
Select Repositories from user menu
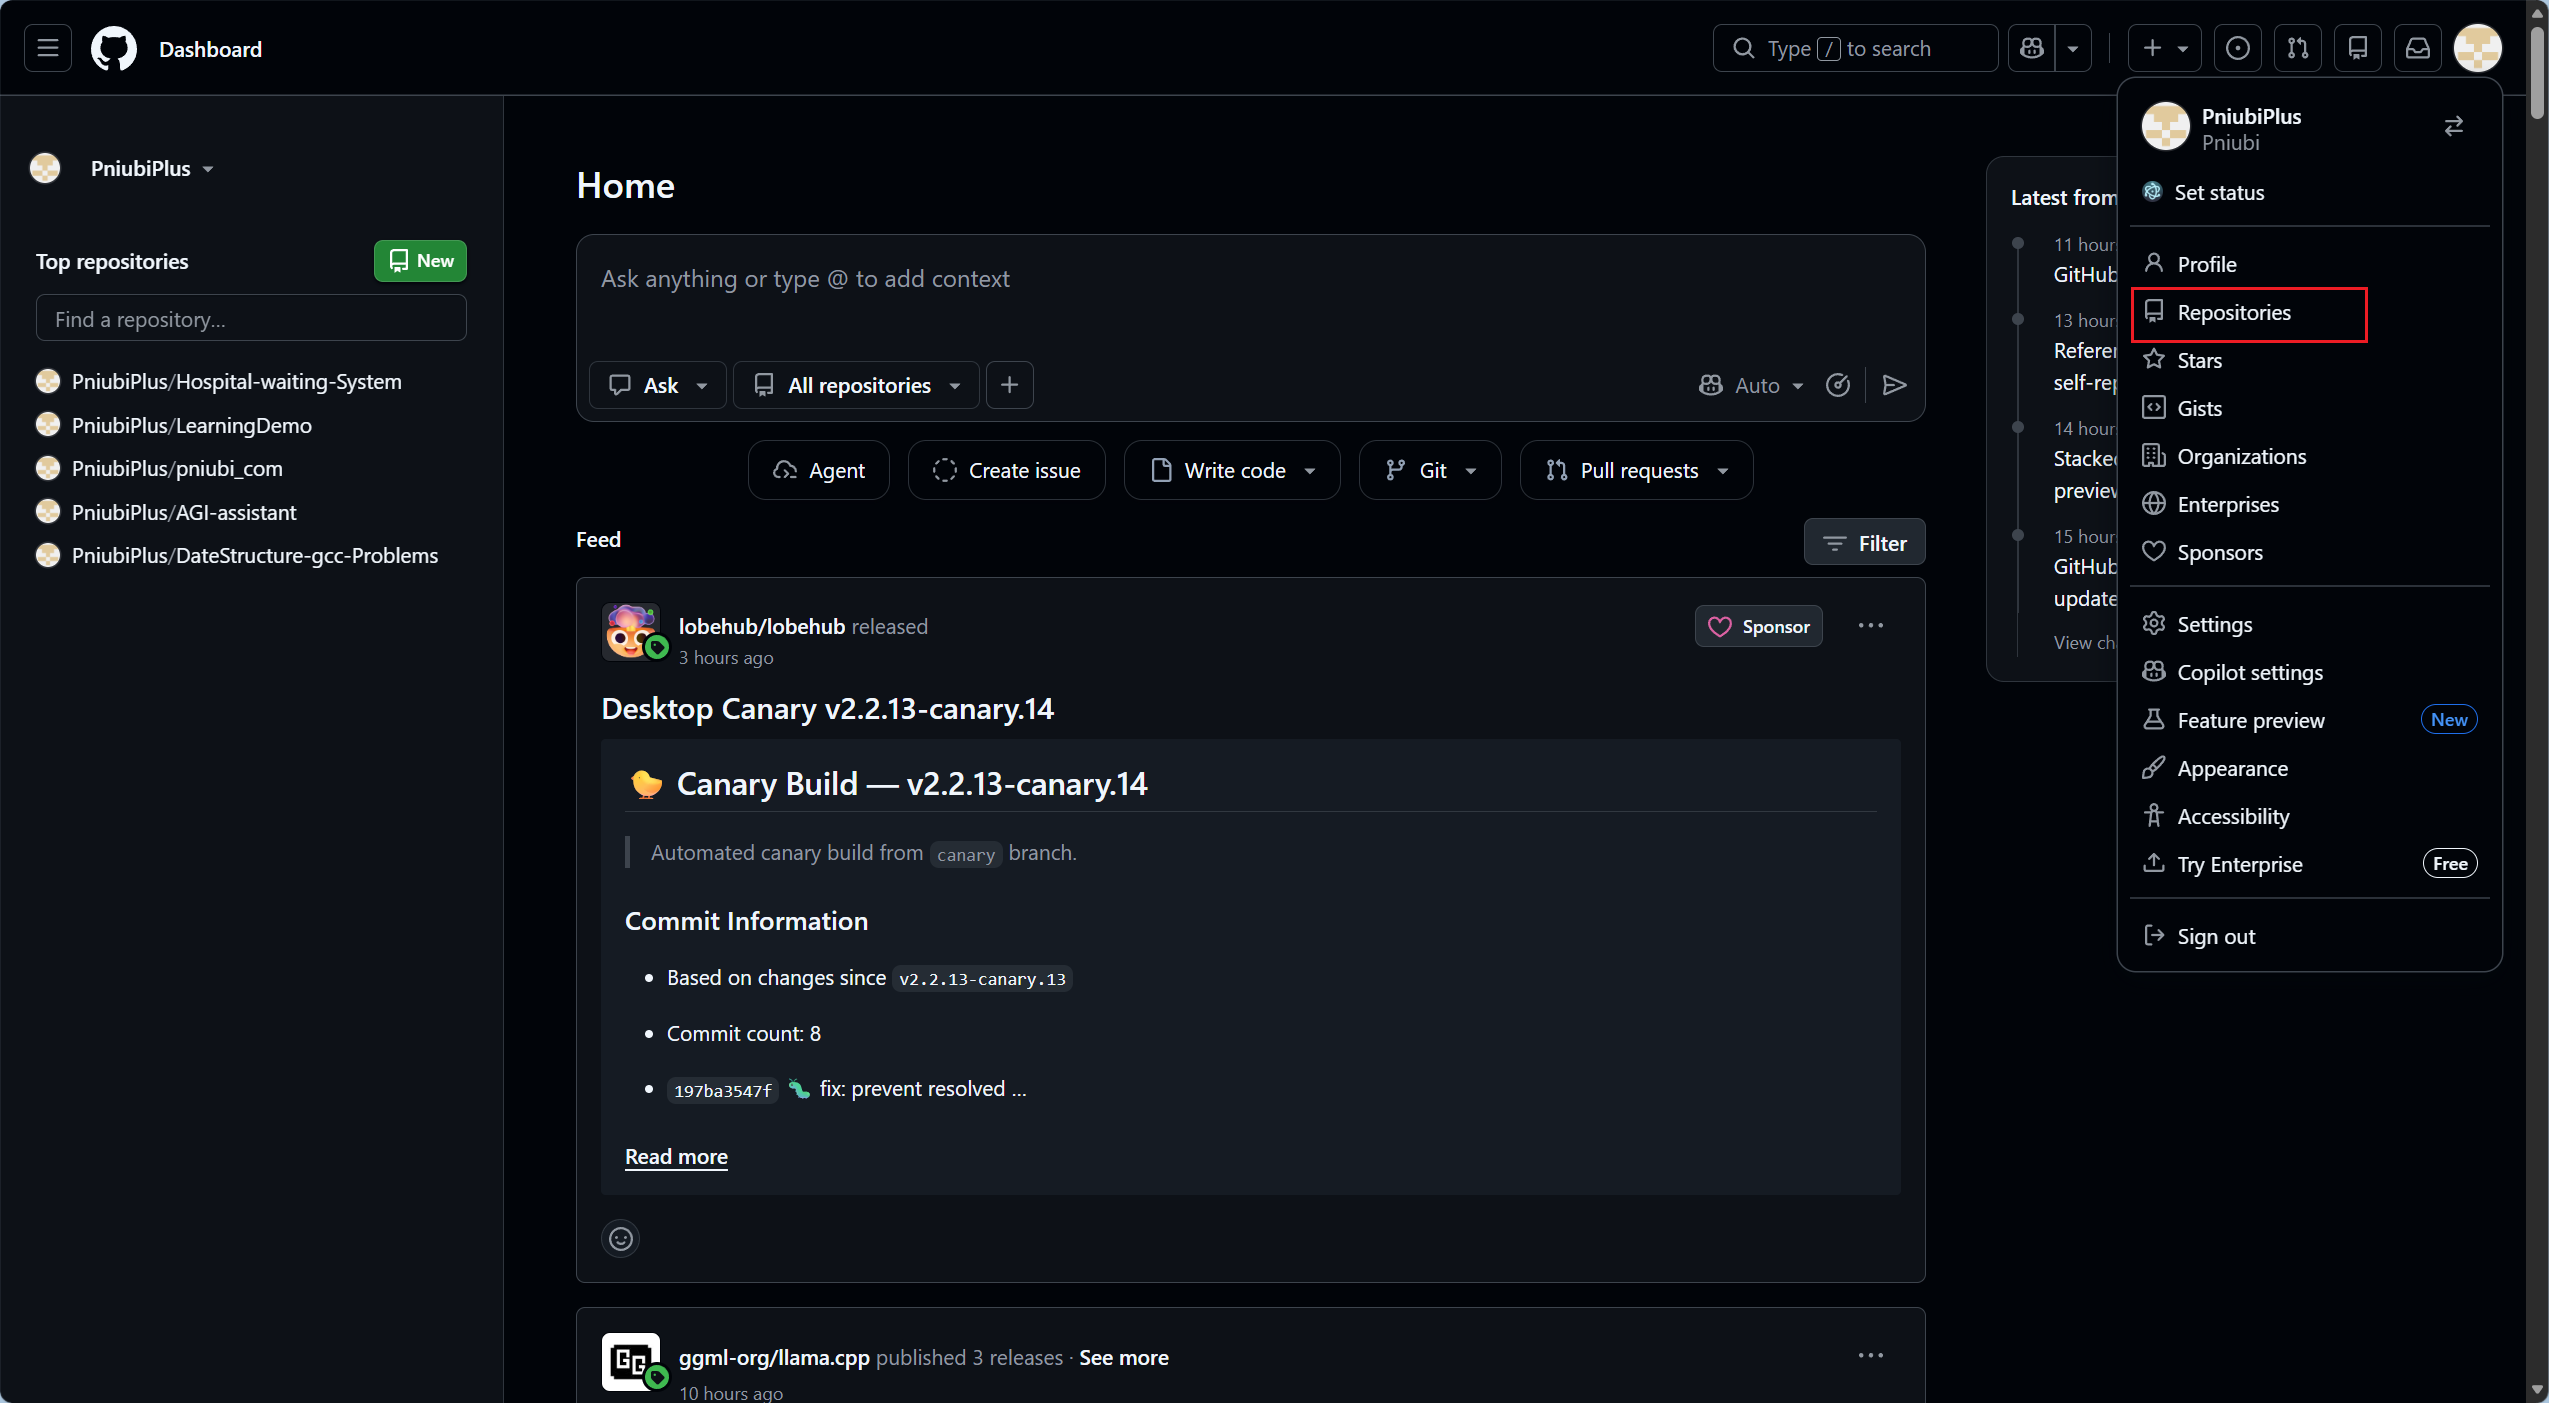point(2310,313)
